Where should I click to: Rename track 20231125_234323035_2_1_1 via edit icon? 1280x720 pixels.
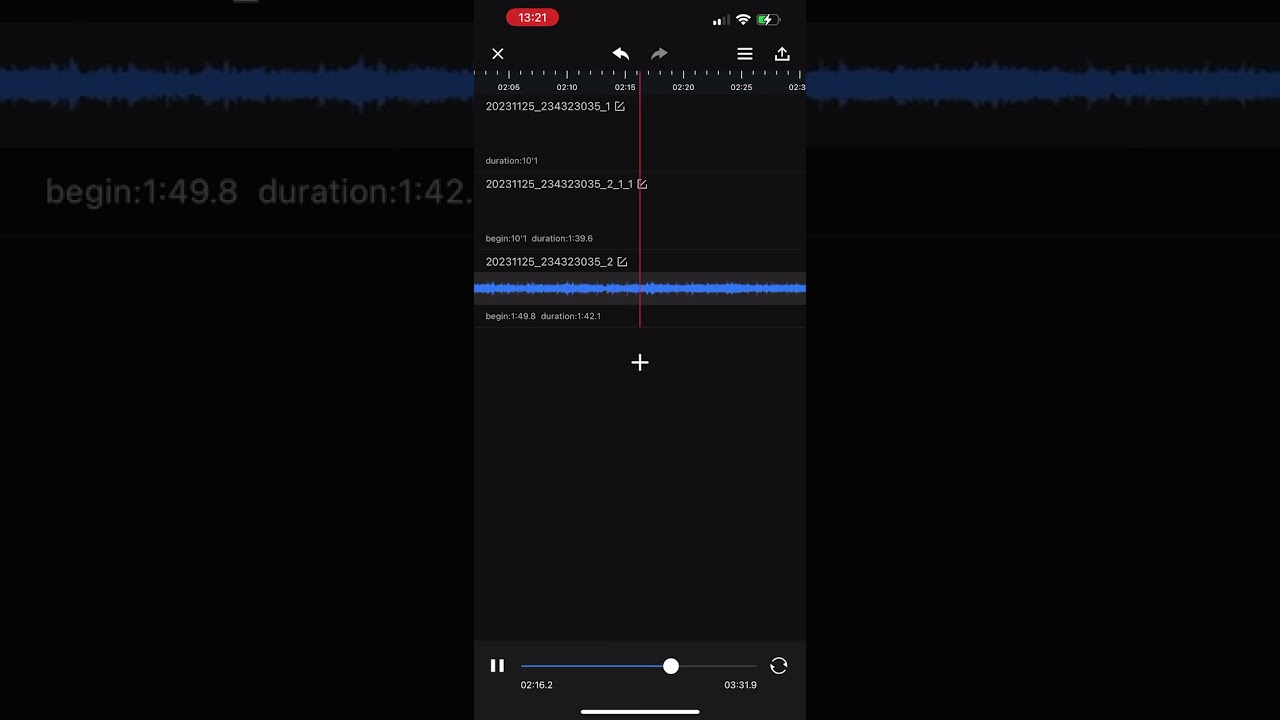click(642, 184)
